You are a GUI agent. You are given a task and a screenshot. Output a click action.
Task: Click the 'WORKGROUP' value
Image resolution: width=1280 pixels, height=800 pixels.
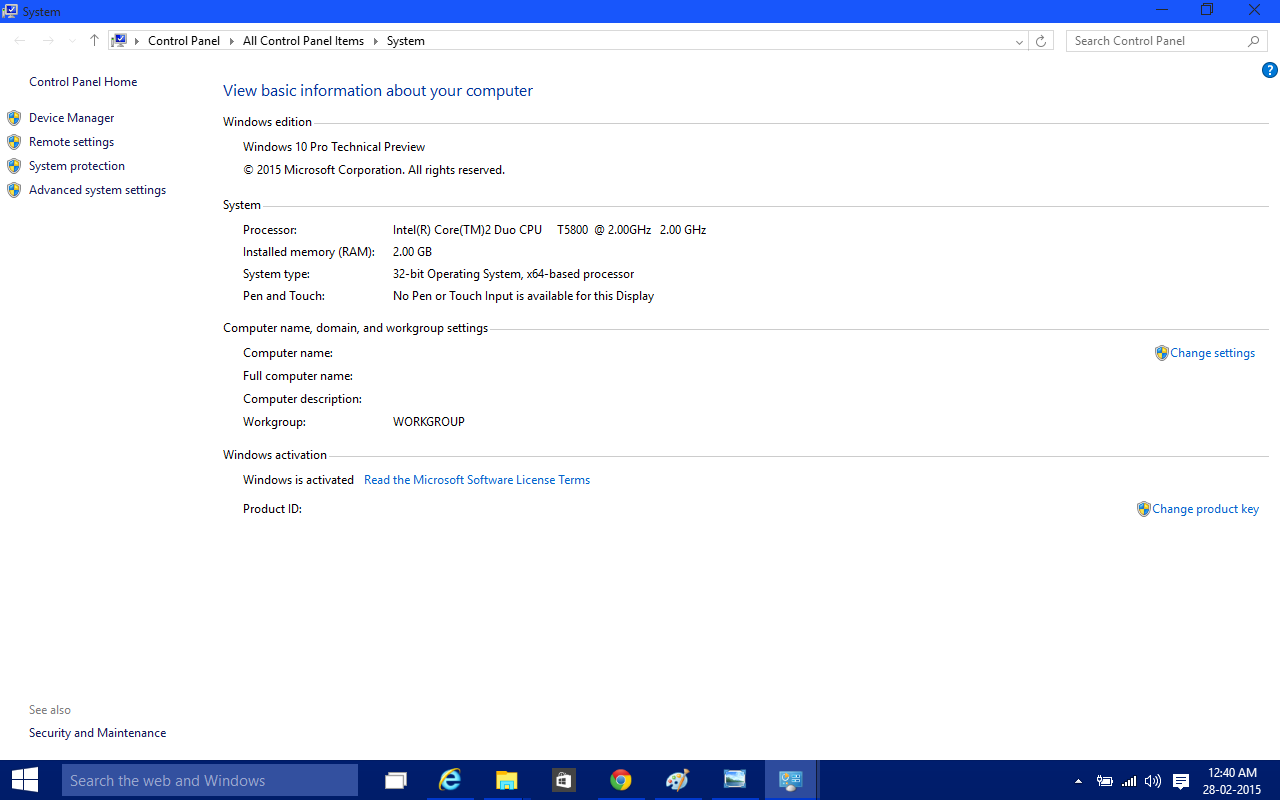click(429, 422)
